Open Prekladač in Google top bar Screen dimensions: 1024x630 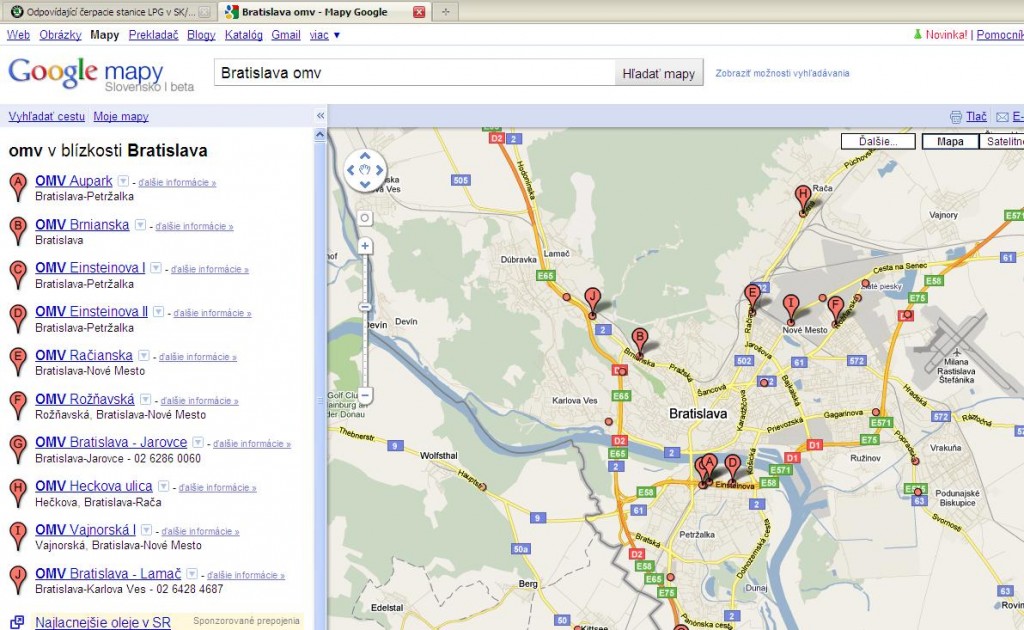tap(153, 35)
